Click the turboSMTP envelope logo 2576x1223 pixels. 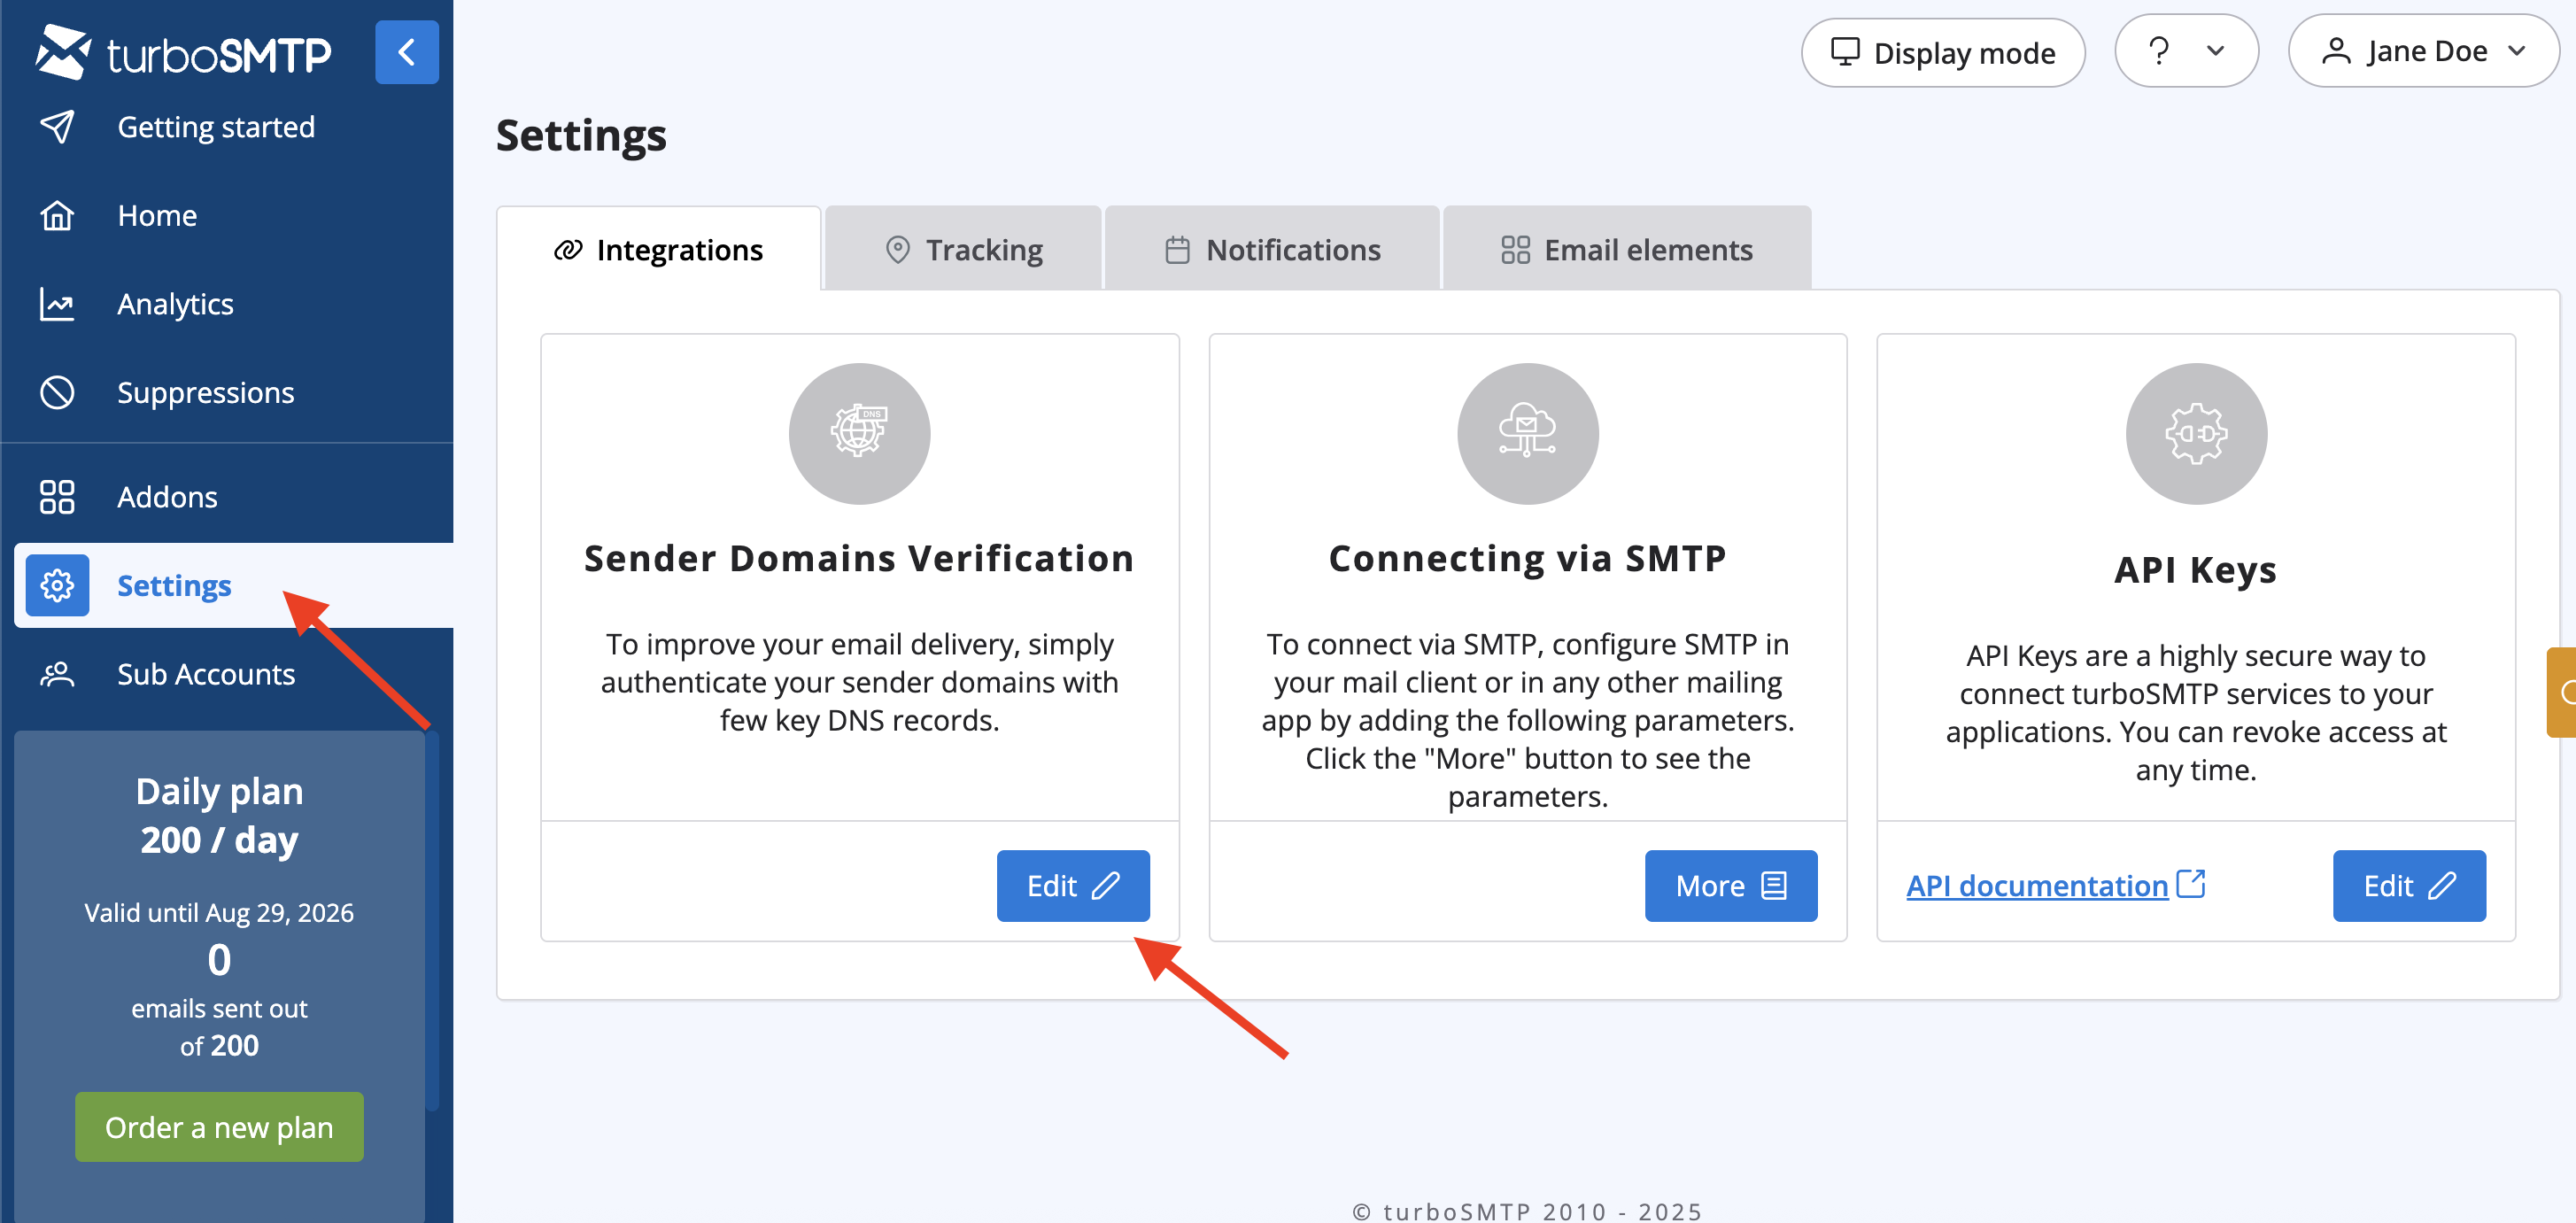pyautogui.click(x=62, y=52)
